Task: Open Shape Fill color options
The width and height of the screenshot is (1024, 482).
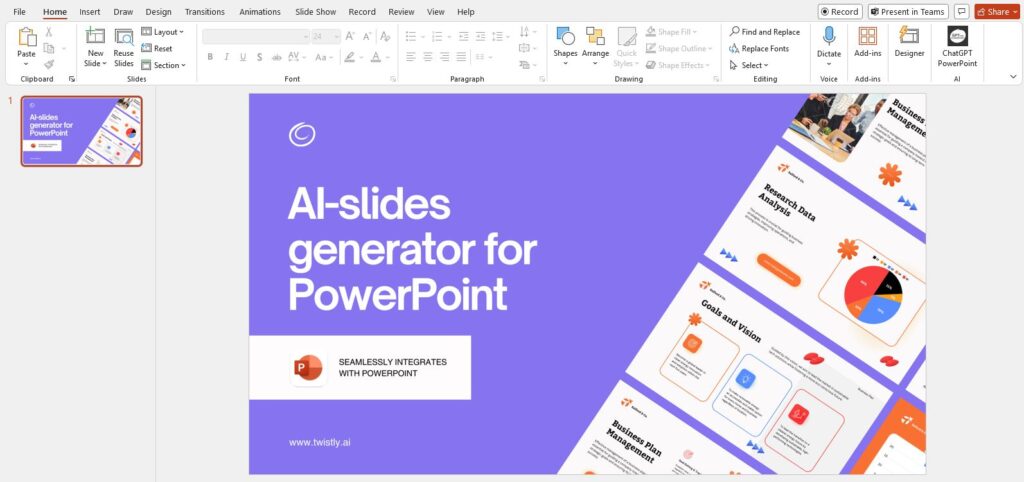Action: (x=672, y=31)
